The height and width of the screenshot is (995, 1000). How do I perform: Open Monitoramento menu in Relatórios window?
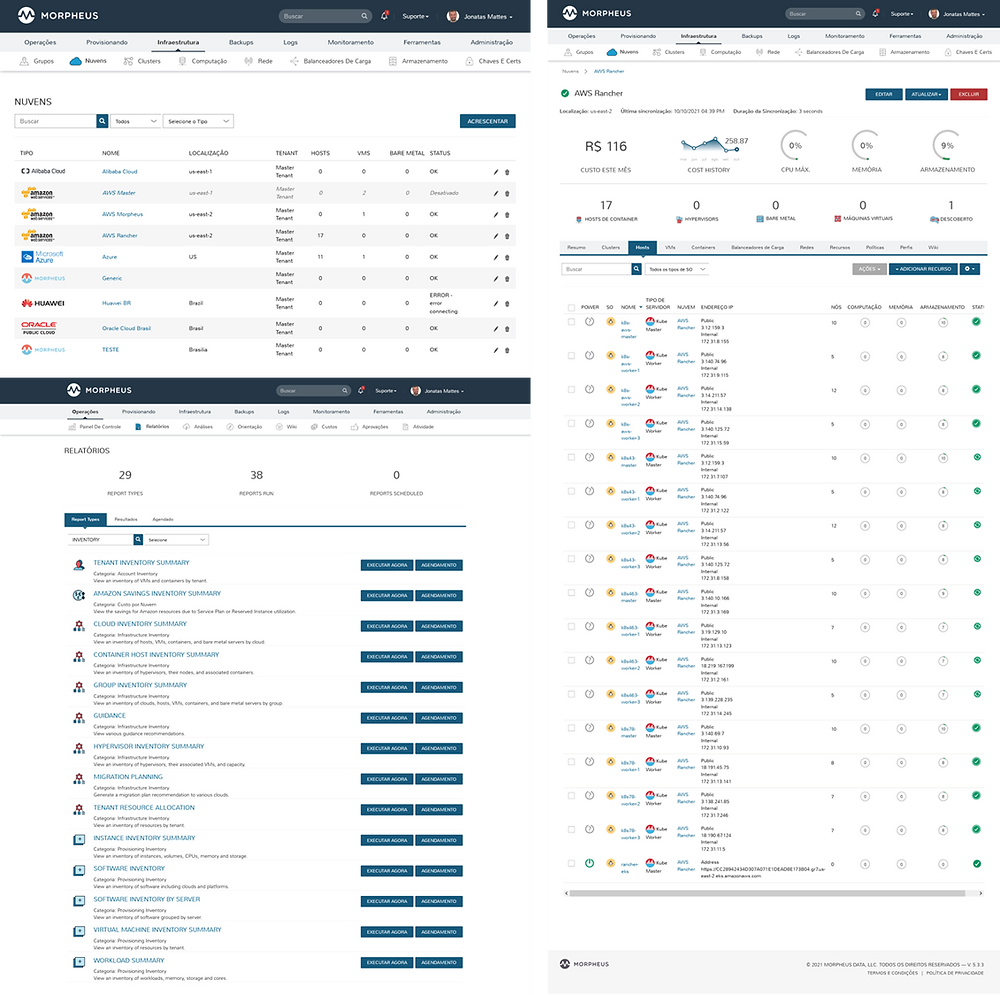[x=331, y=412]
